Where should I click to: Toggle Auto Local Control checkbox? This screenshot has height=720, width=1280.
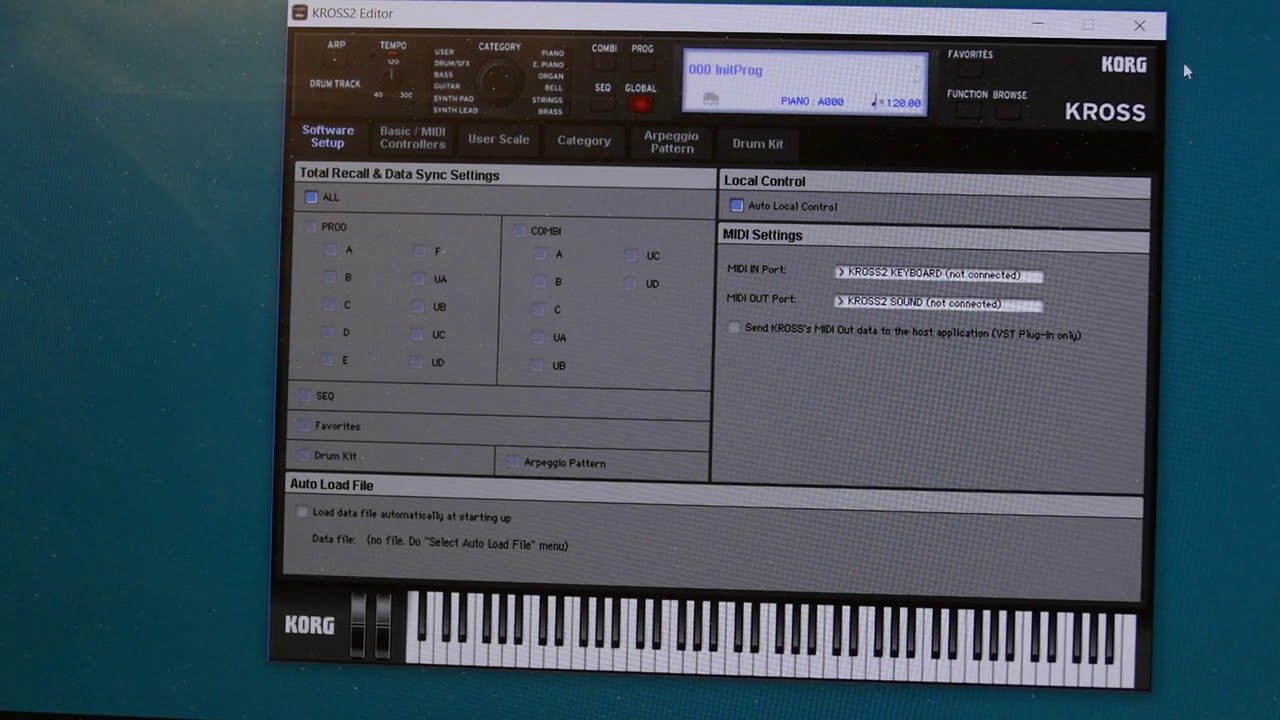(x=737, y=205)
